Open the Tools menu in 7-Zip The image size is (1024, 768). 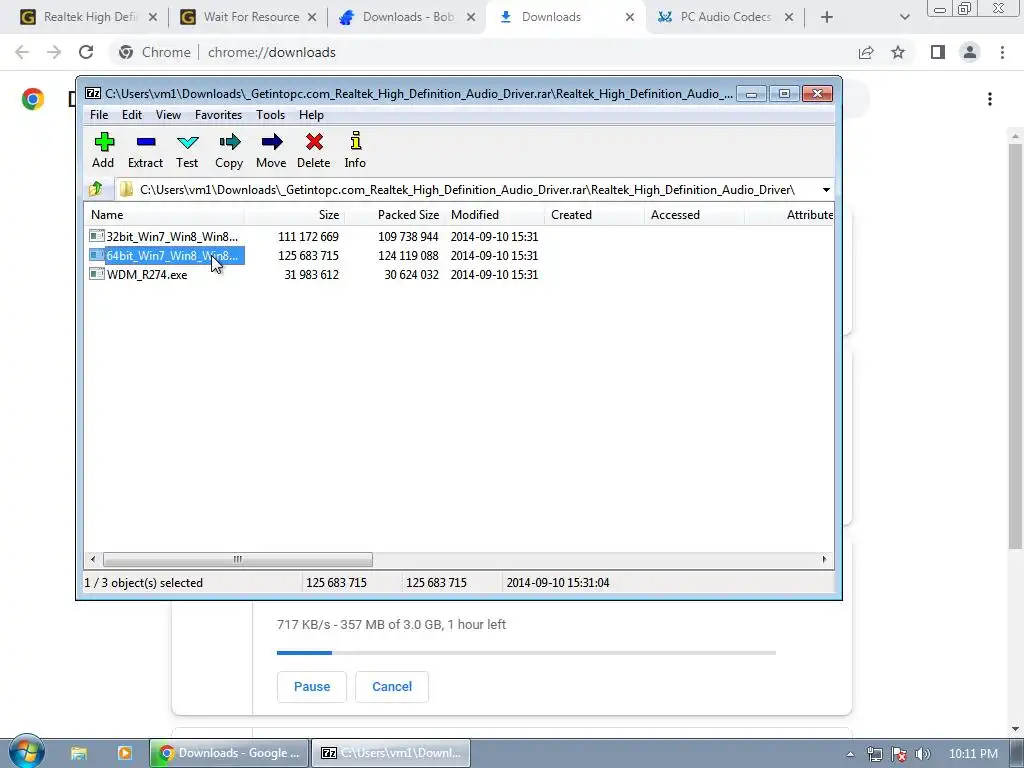(270, 115)
